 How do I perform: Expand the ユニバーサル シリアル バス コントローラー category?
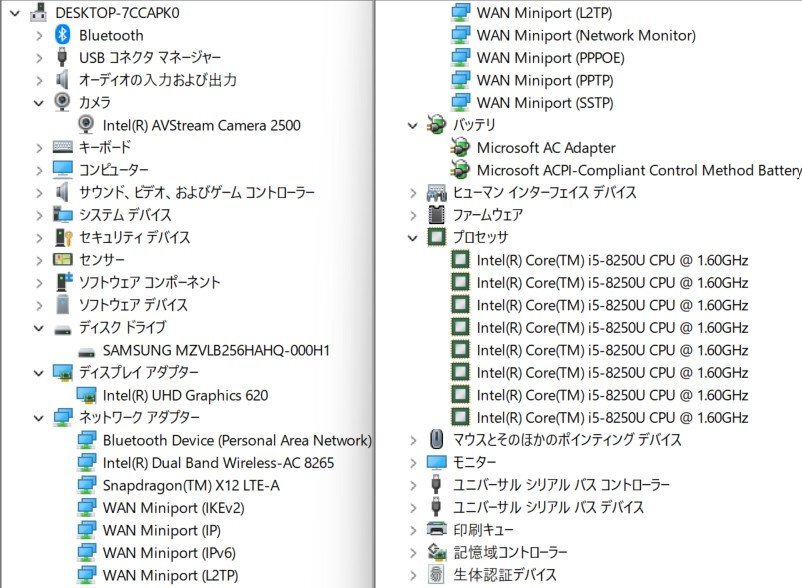point(413,485)
